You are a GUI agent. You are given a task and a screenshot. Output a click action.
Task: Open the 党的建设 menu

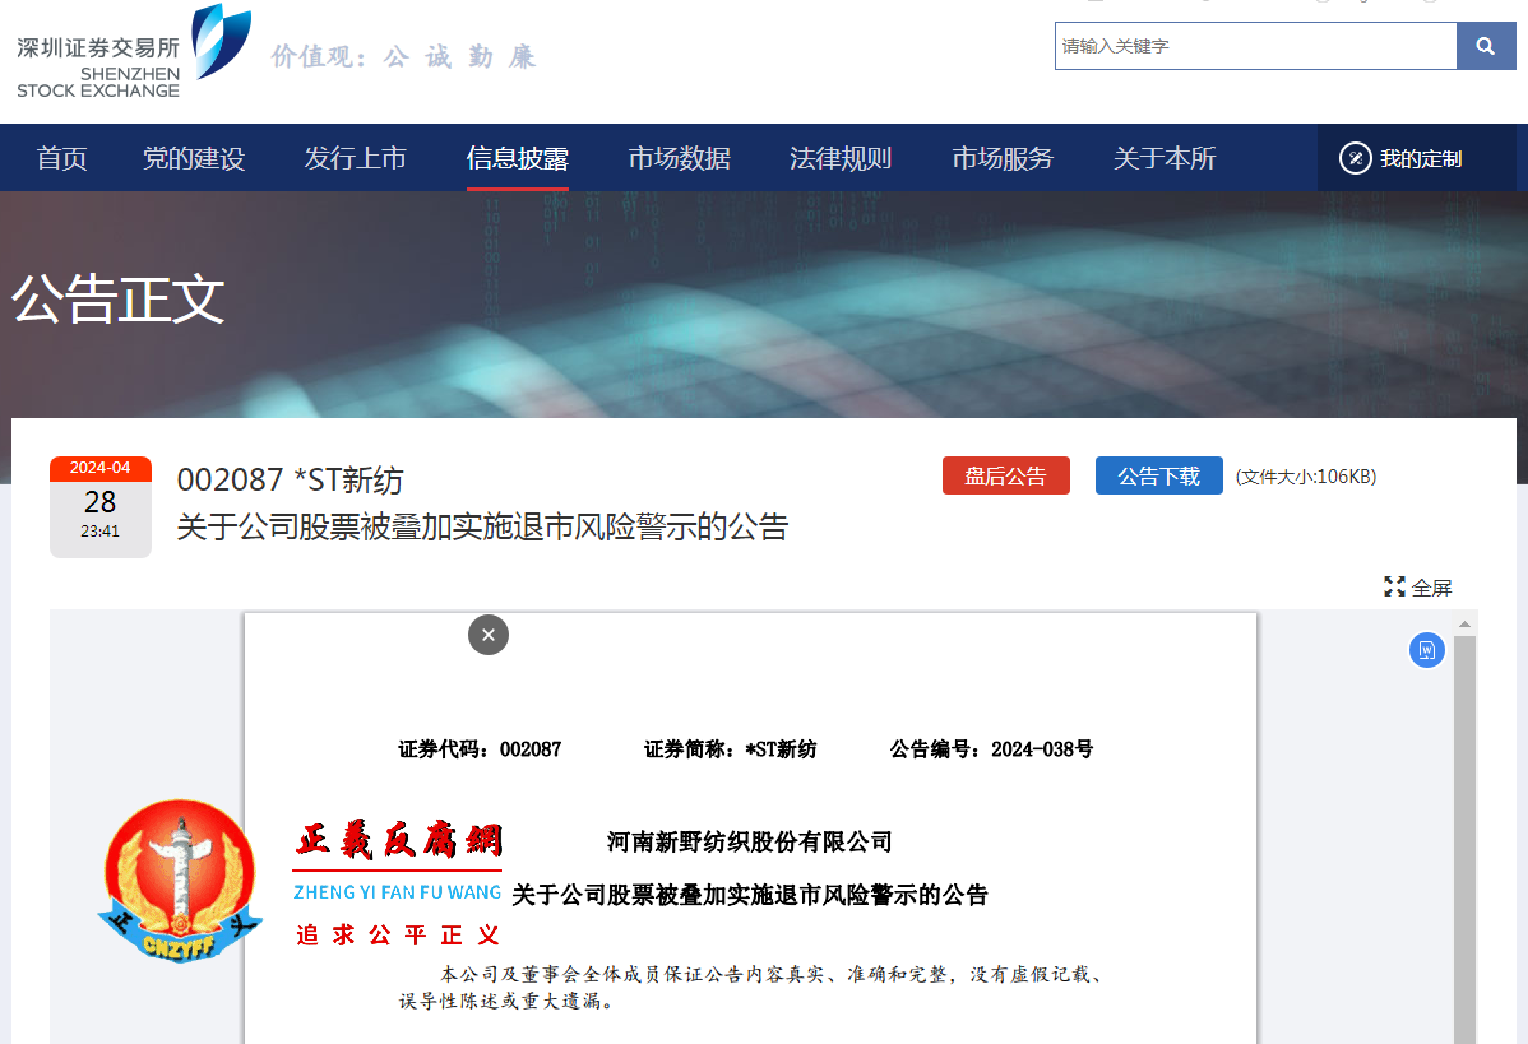(194, 158)
